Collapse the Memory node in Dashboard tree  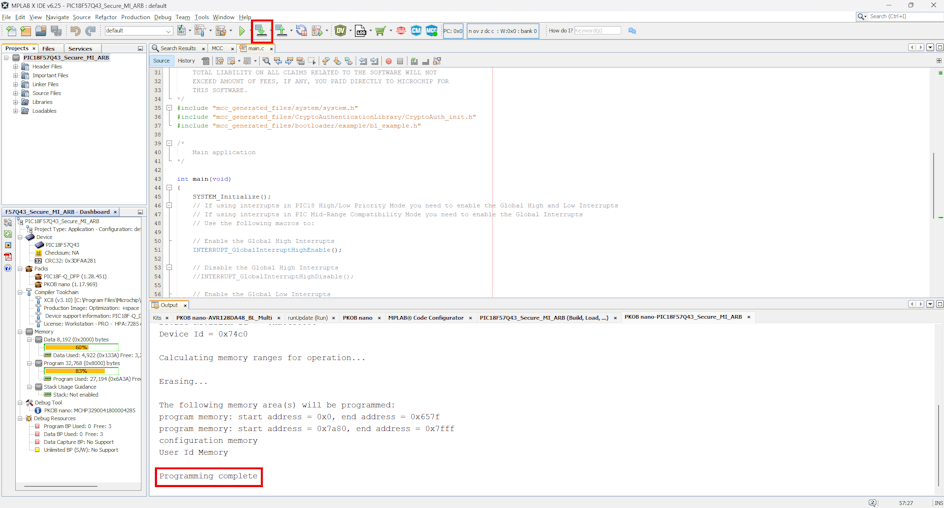click(x=20, y=332)
